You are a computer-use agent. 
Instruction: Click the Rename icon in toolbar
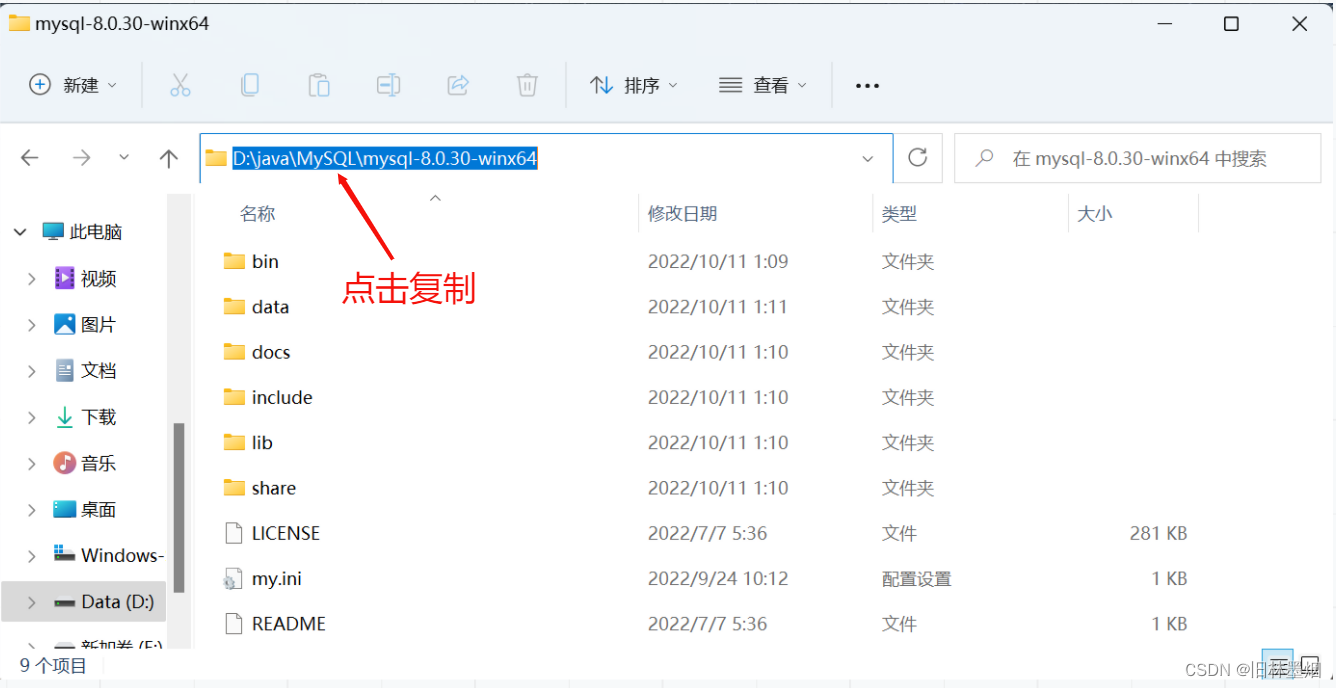click(x=388, y=85)
